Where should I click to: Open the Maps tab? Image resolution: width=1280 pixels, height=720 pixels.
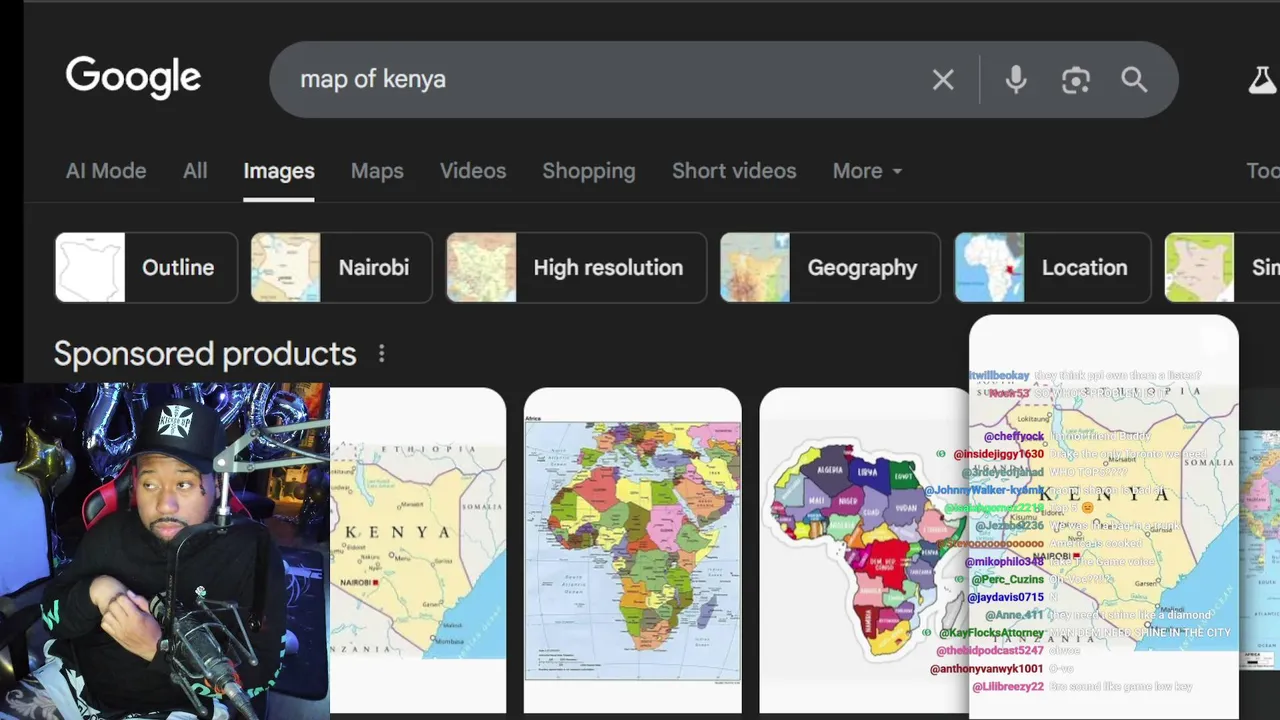pos(377,171)
